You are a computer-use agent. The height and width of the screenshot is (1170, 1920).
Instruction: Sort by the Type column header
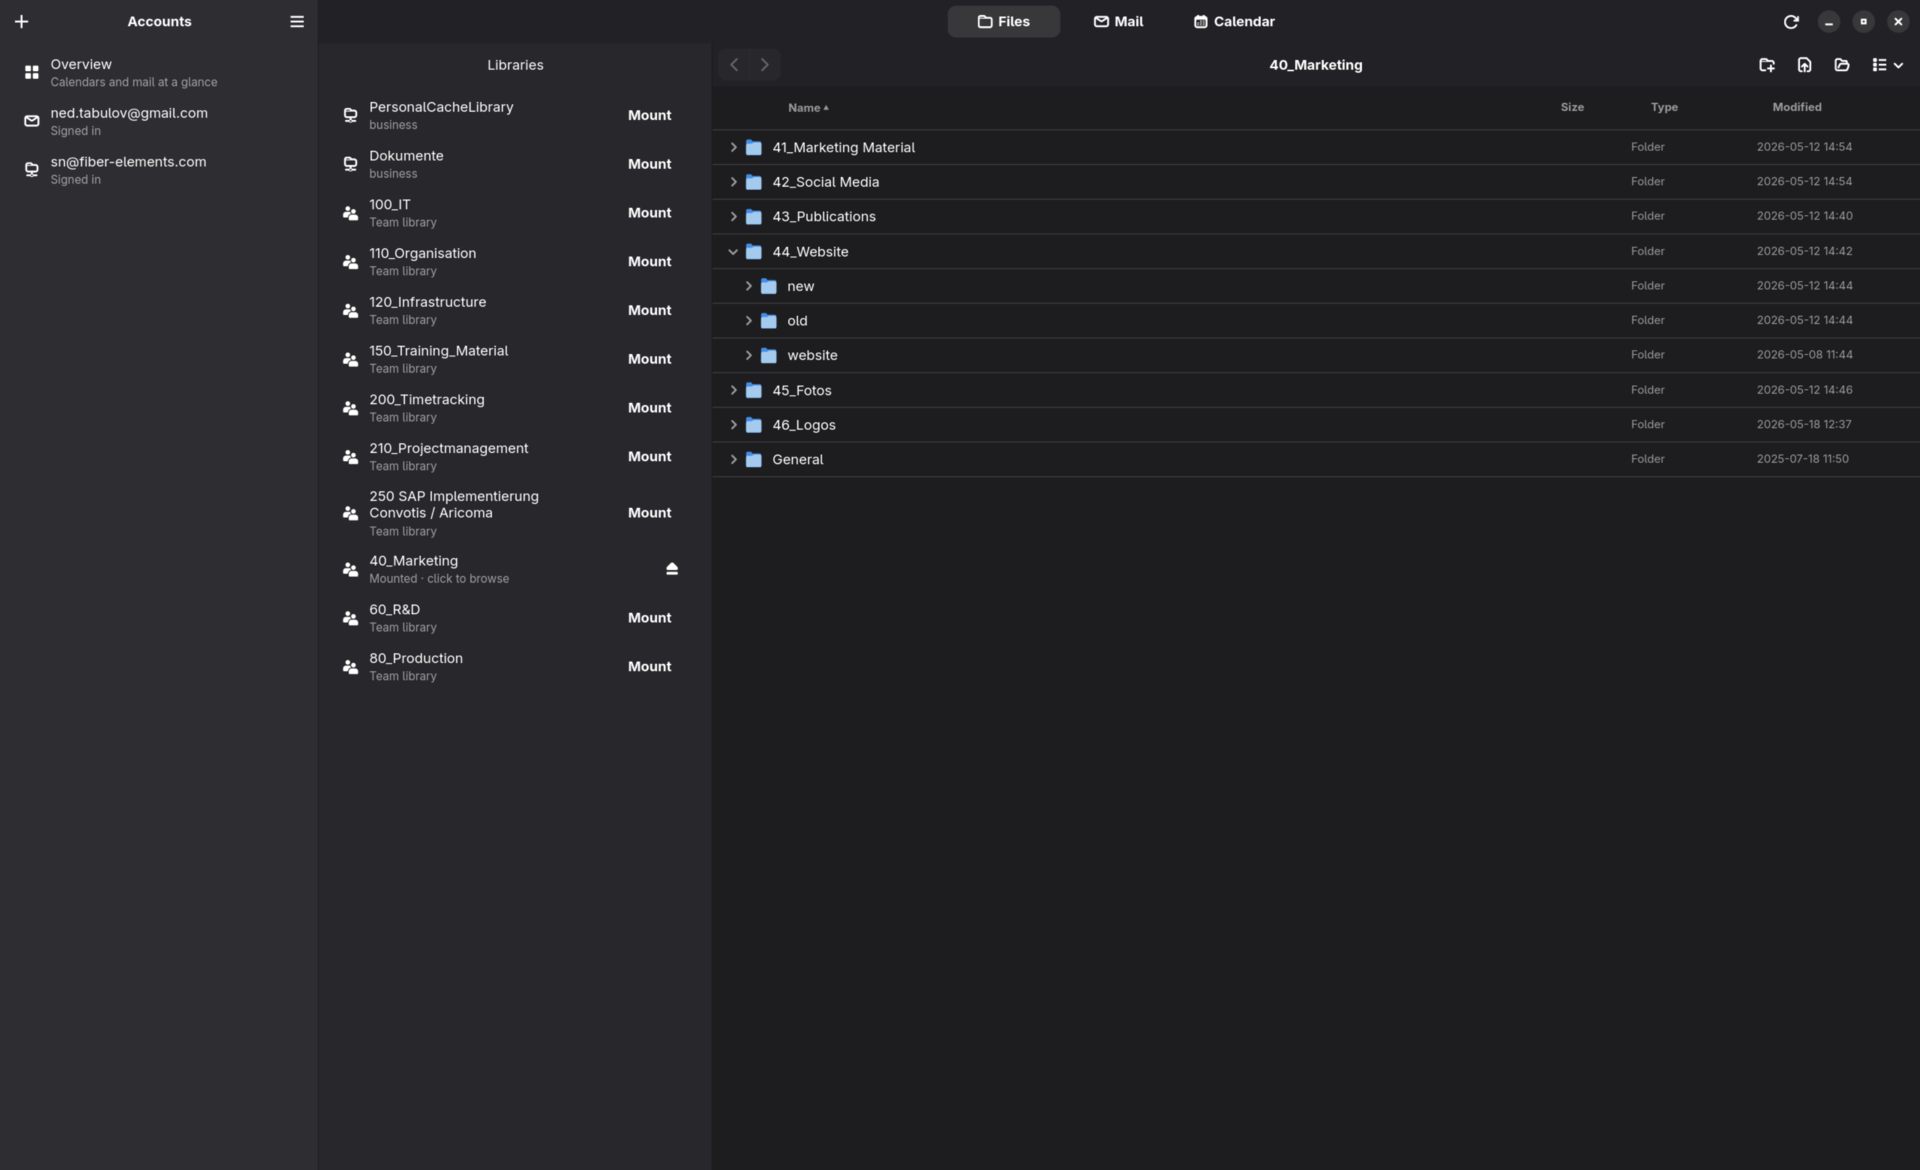tap(1664, 107)
